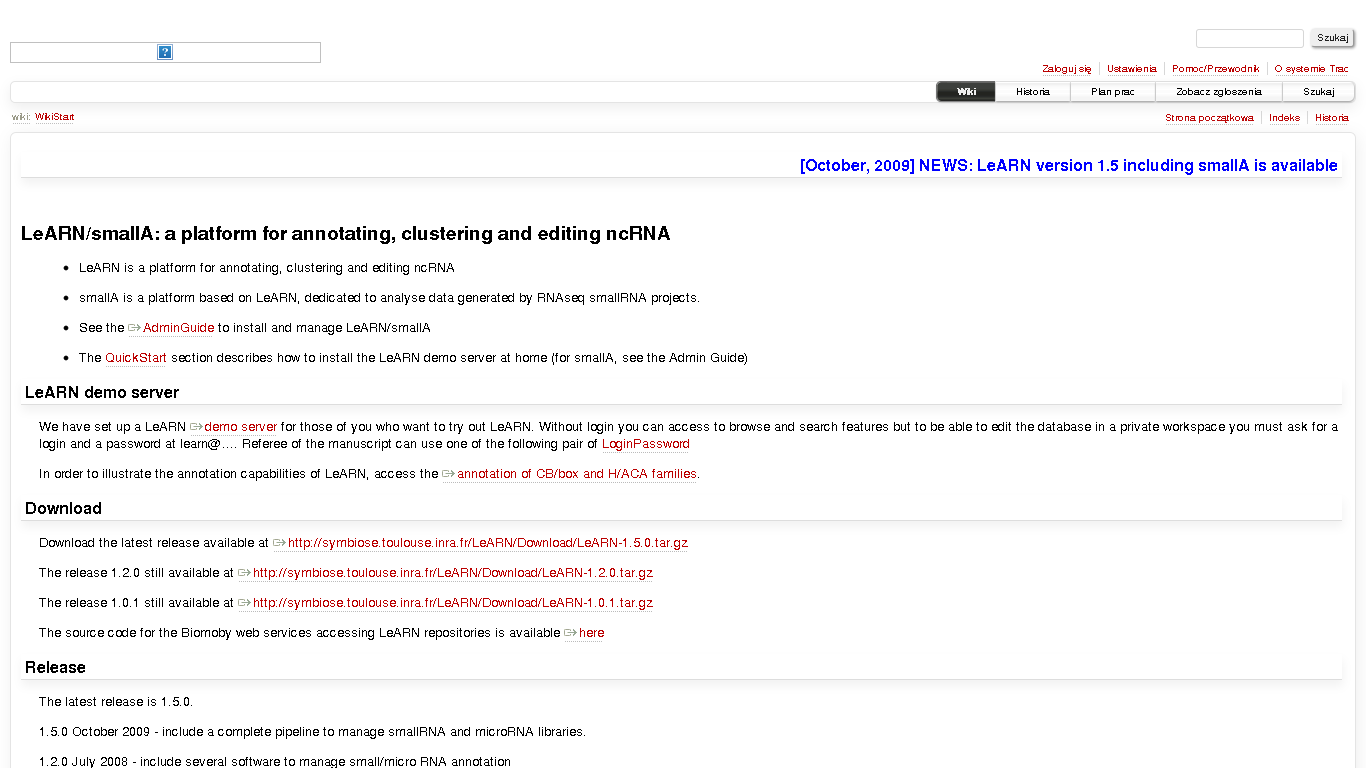Click the WikiStart breadcrumb link
This screenshot has height=768, width=1366.
(54, 117)
